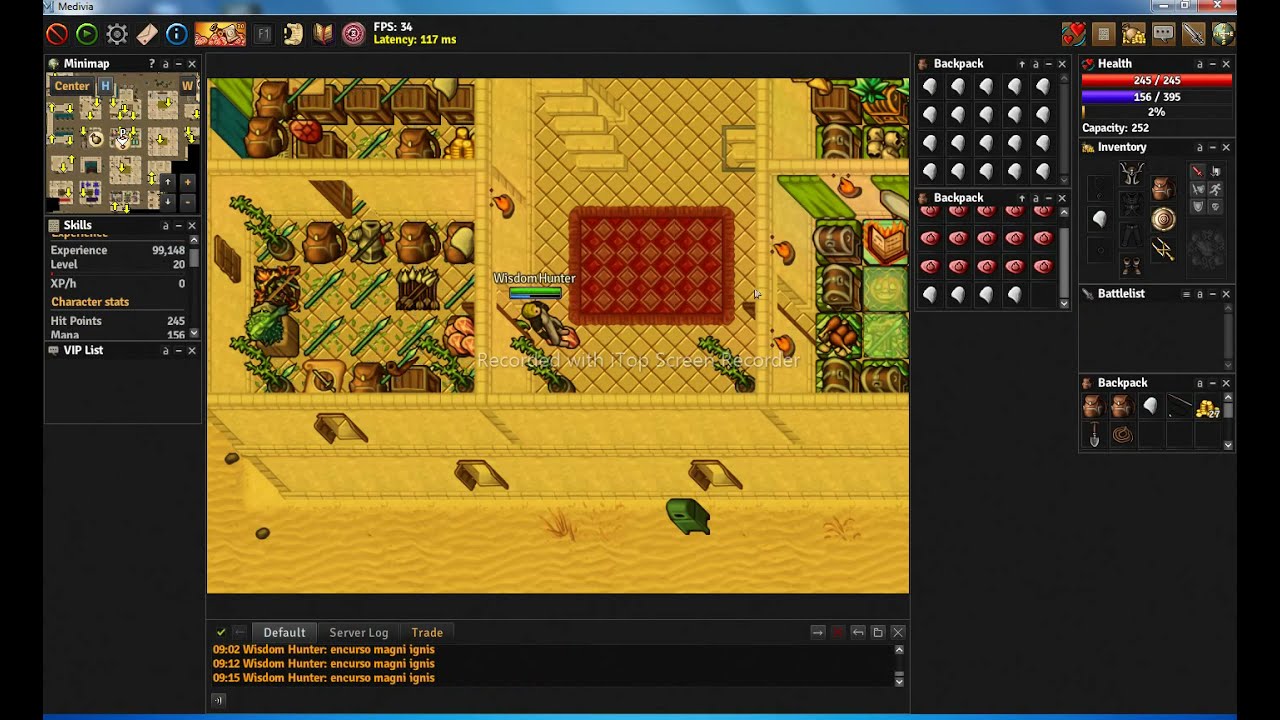
Task: Open the store banner with phone icon
Action: click(x=220, y=35)
